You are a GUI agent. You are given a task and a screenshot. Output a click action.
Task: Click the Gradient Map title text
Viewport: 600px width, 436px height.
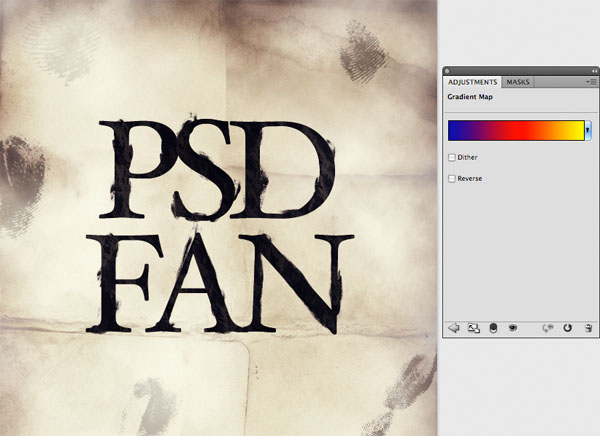pos(470,97)
